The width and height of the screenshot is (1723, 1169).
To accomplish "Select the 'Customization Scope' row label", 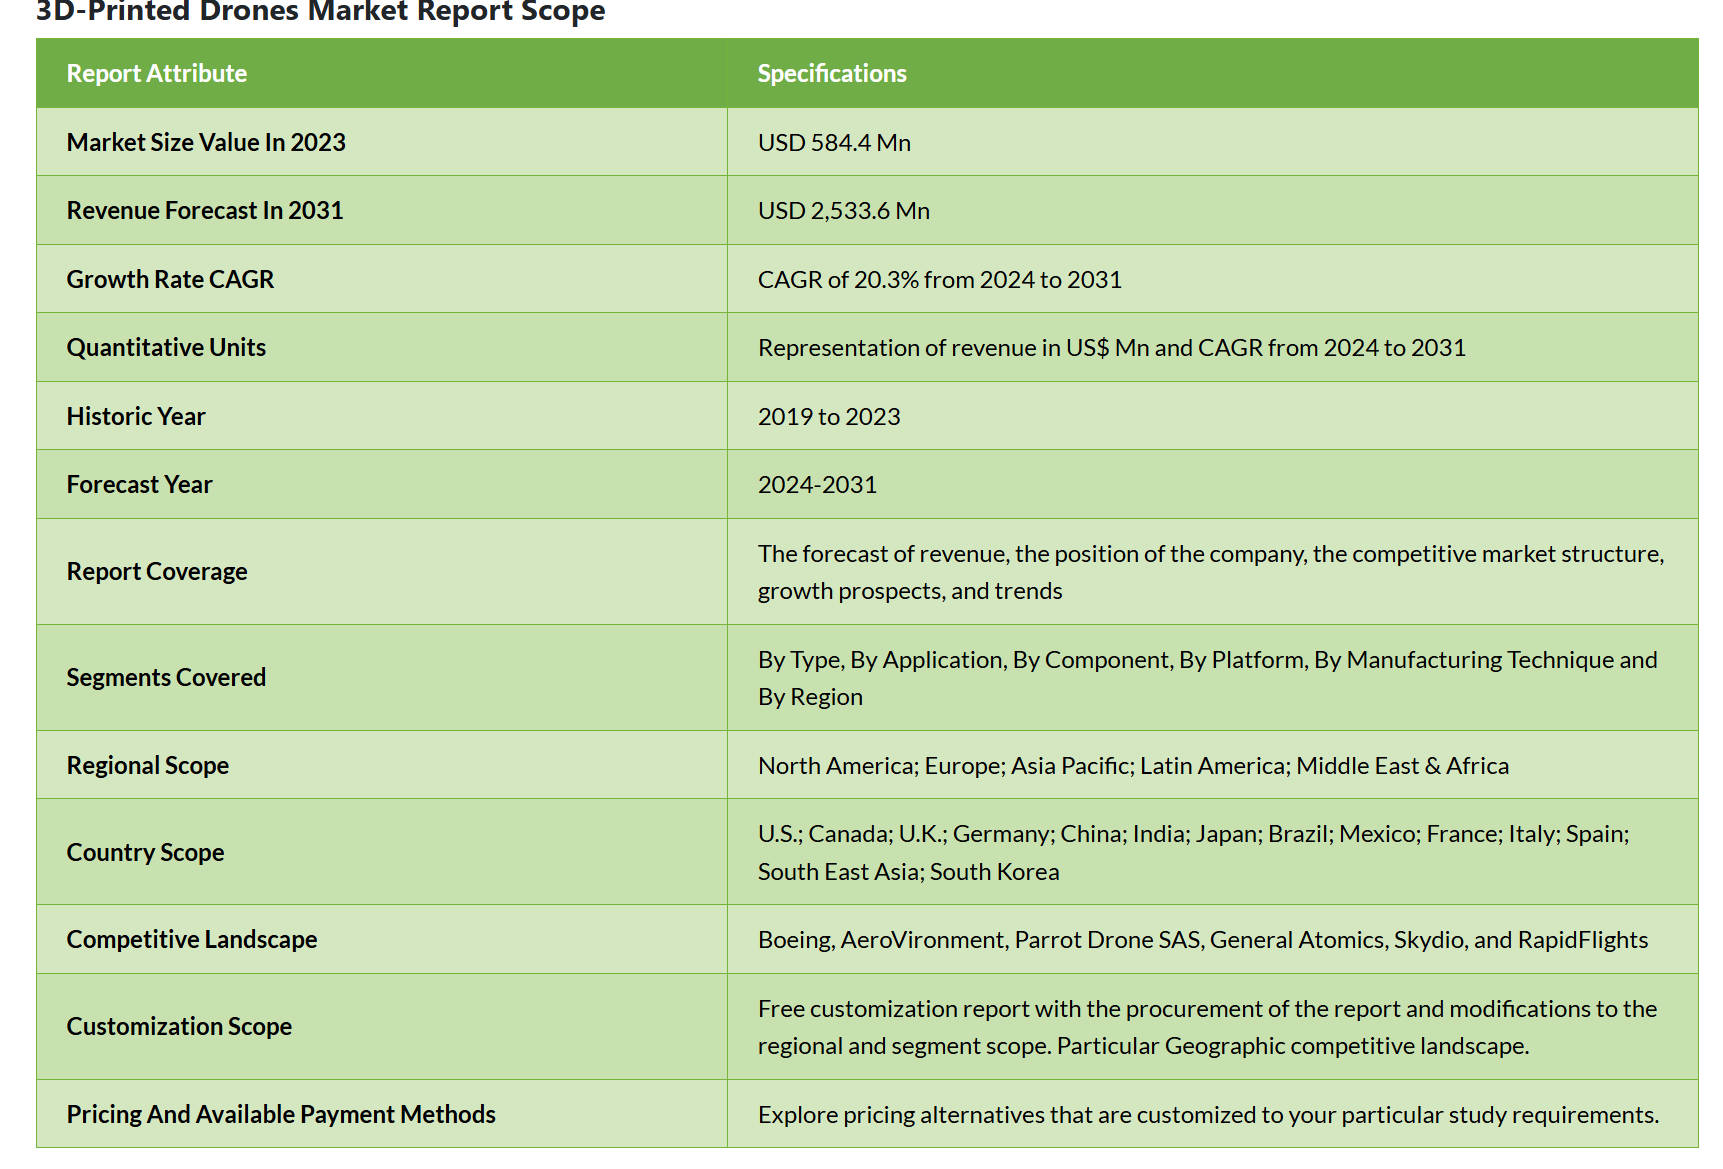I will coord(179,1027).
